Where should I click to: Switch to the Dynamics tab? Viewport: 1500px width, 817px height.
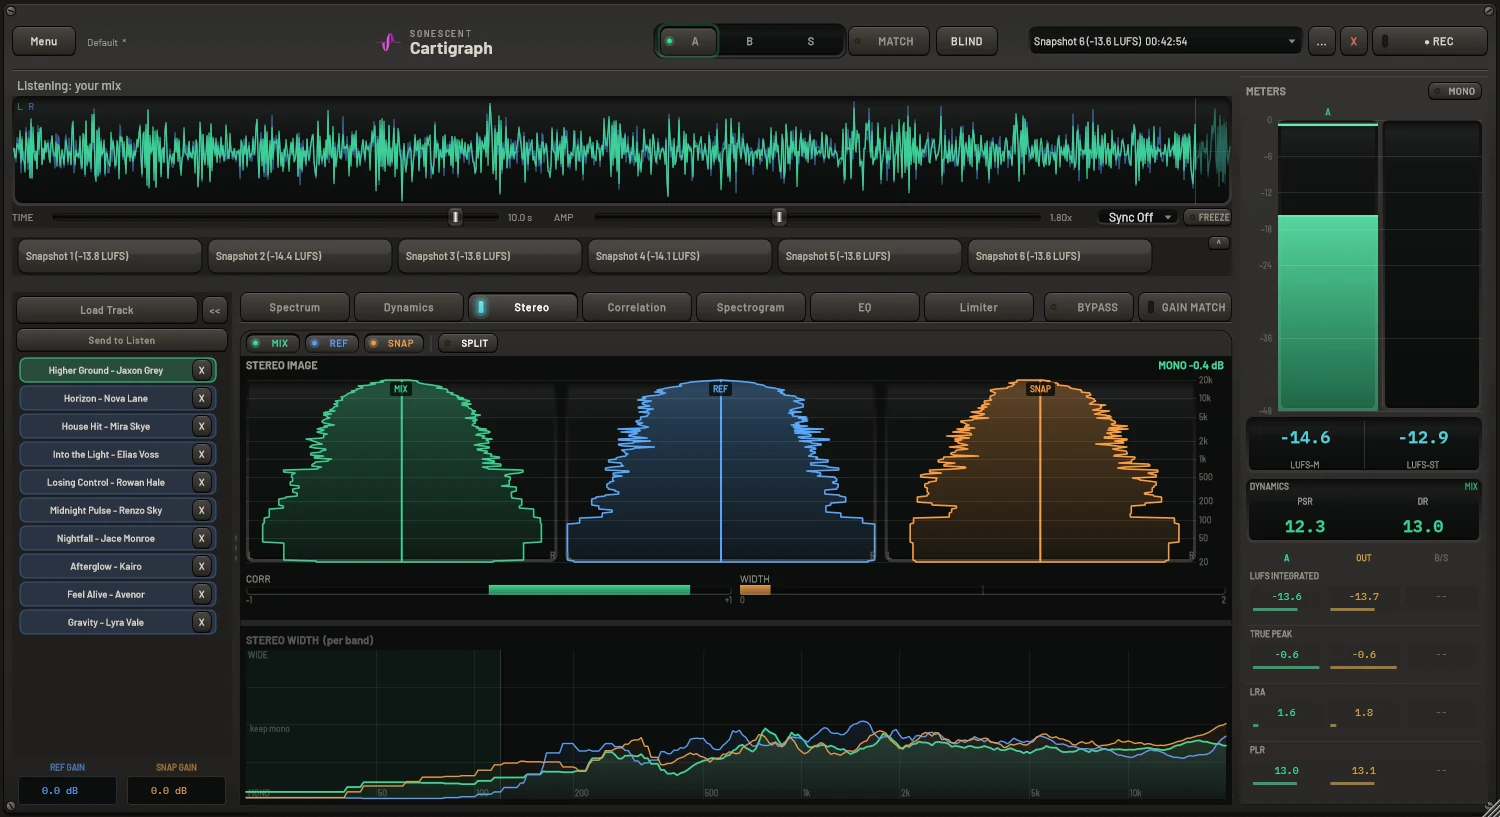pyautogui.click(x=408, y=307)
